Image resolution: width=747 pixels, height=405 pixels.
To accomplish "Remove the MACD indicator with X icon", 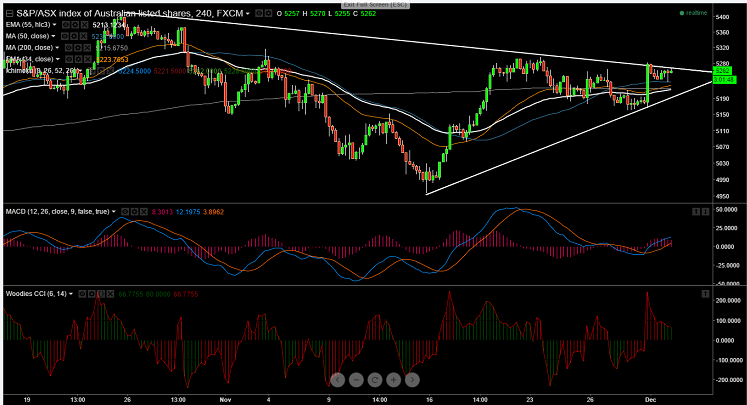I will click(x=144, y=212).
